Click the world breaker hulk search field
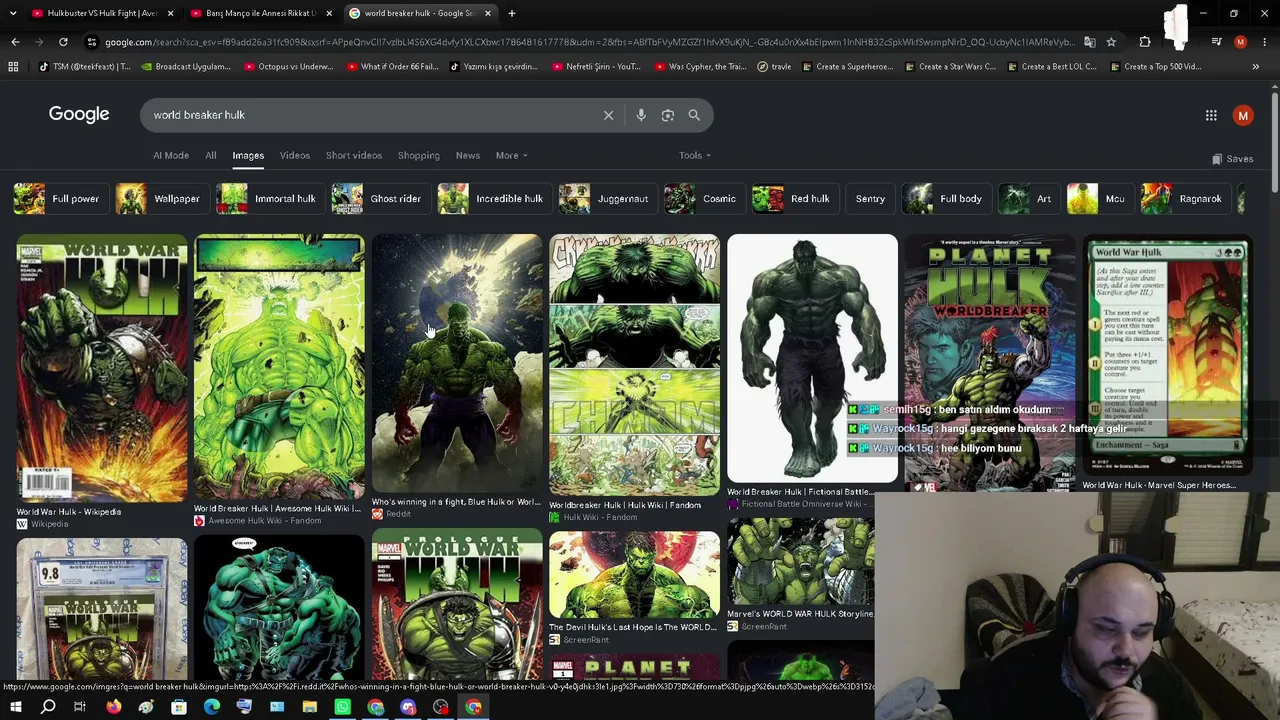1280x720 pixels. tap(370, 115)
